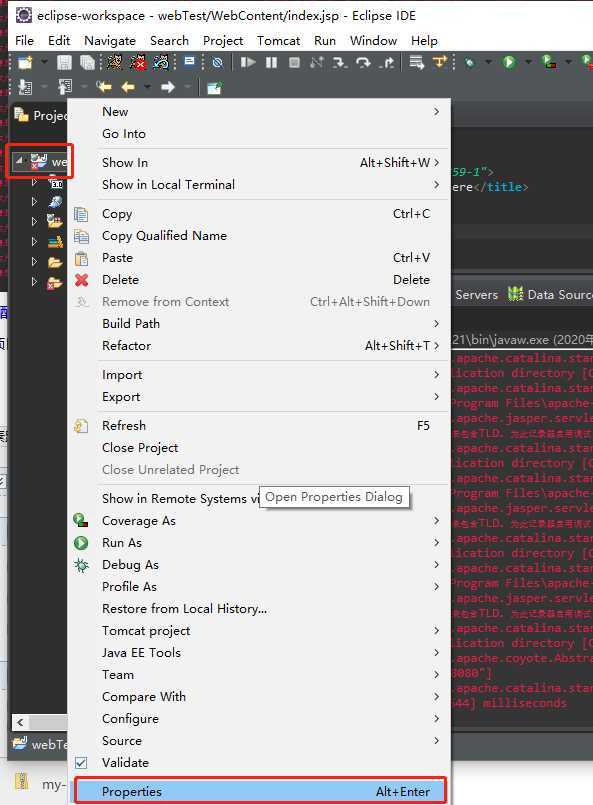Open the Window menu in menu bar
The width and height of the screenshot is (593, 805).
pos(373,41)
